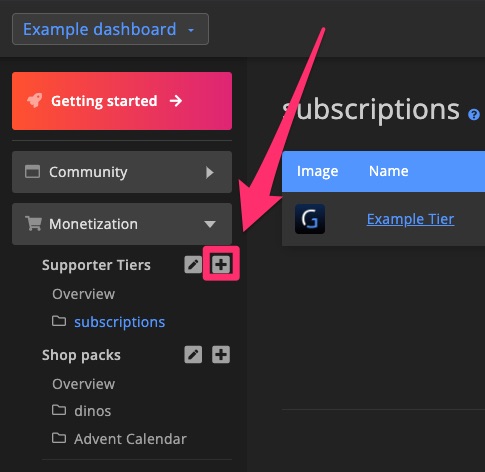The width and height of the screenshot is (485, 472).
Task: Click the folder icon next to dinos
Action: pyautogui.click(x=59, y=410)
